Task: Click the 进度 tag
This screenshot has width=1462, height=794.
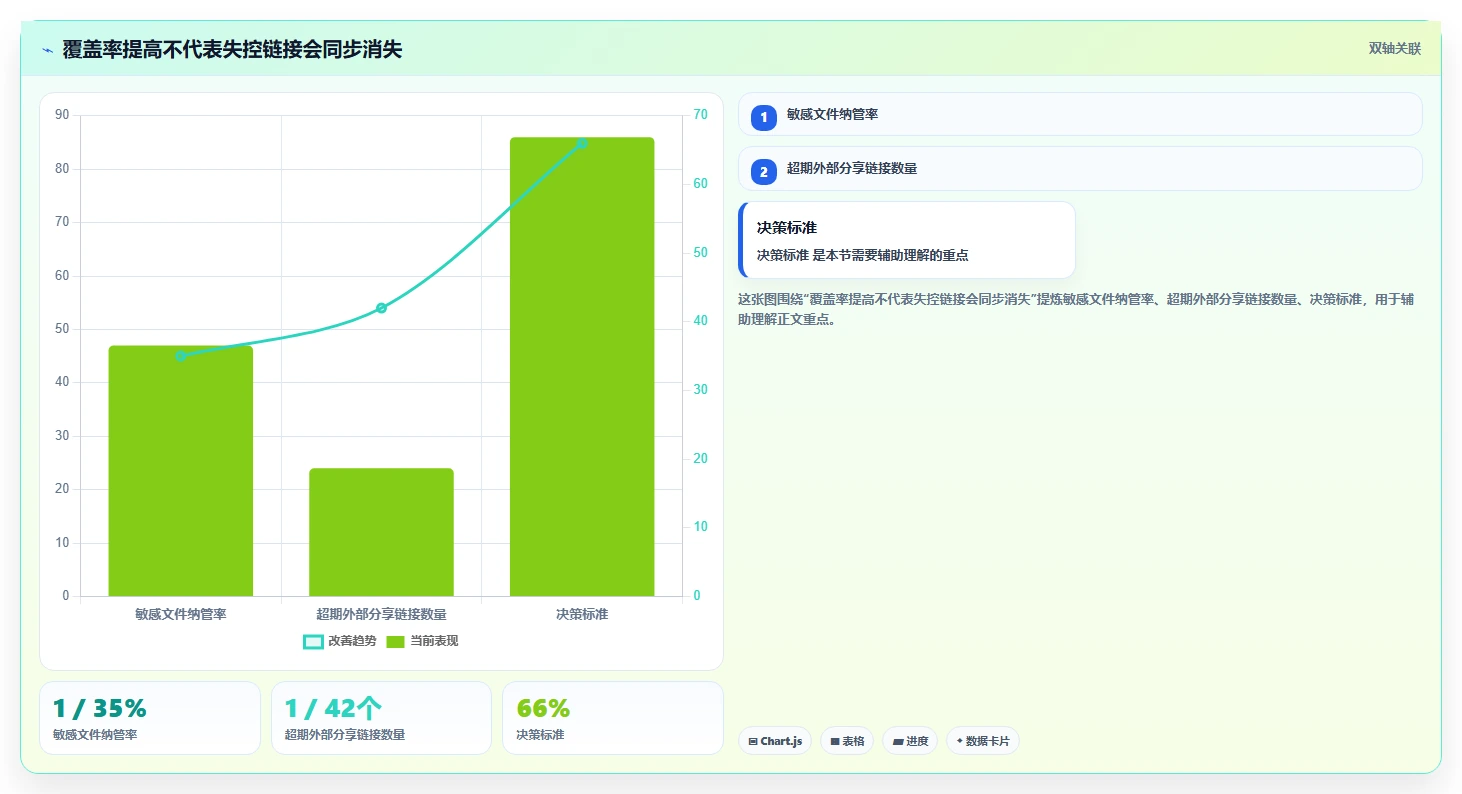Action: click(910, 741)
